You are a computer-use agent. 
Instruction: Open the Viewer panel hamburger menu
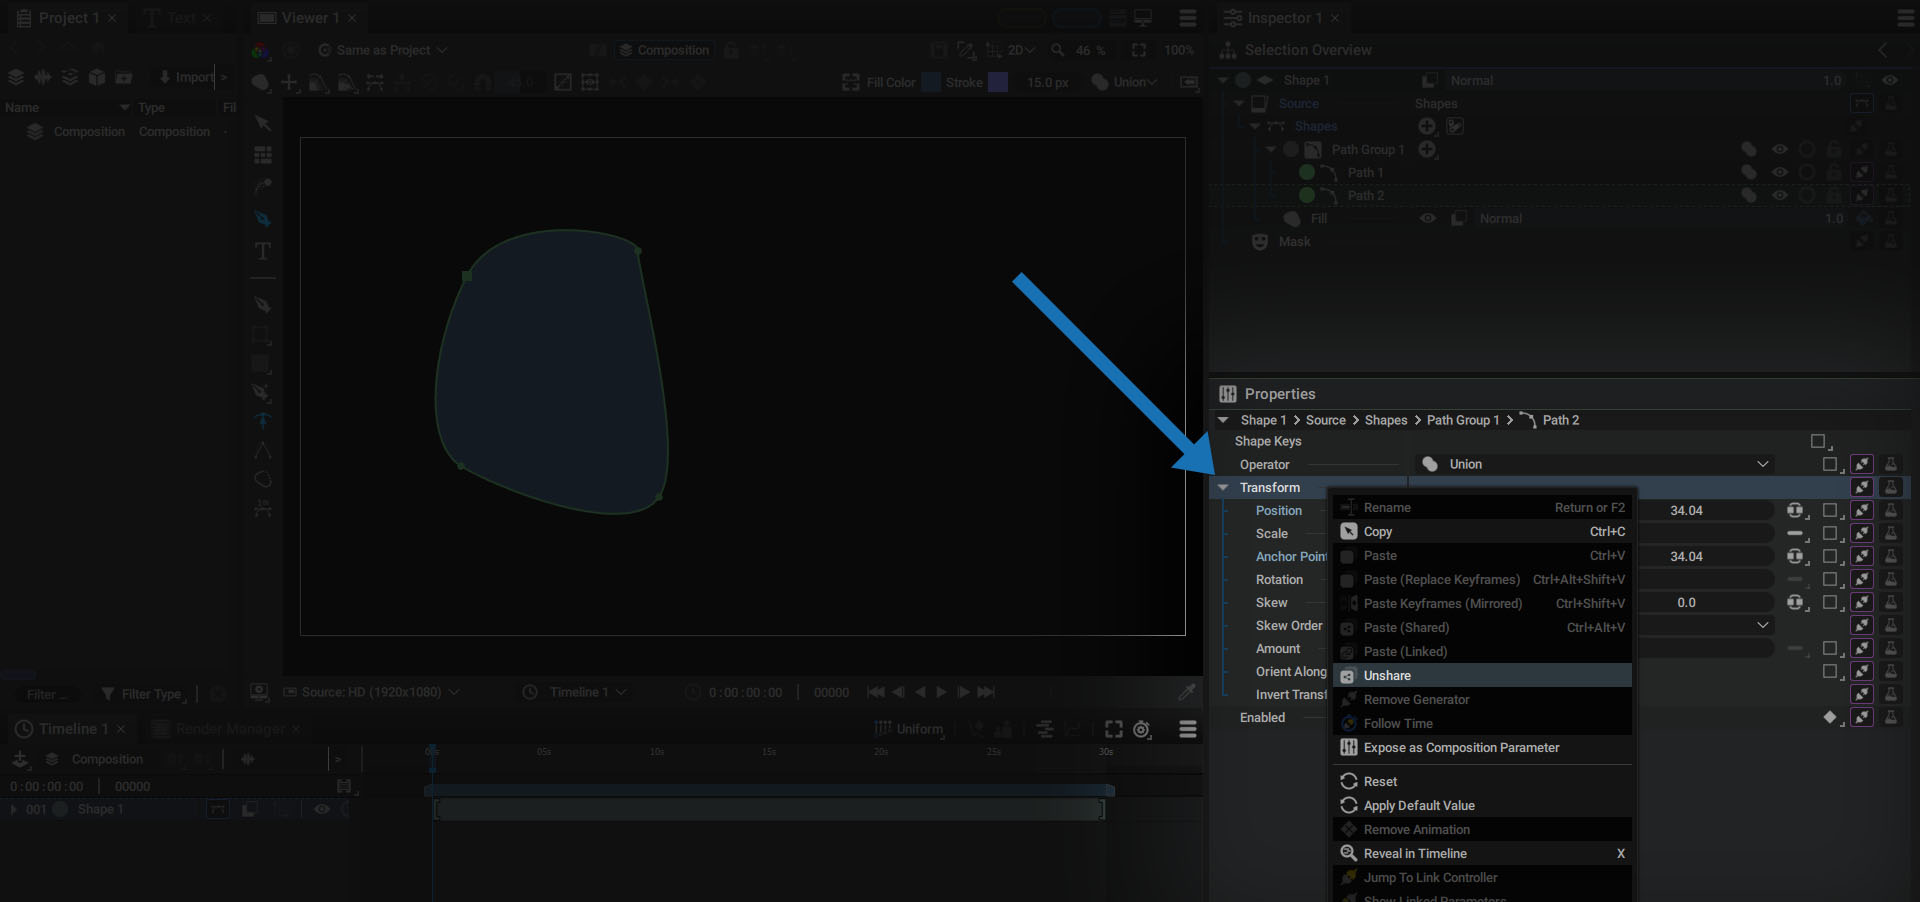click(1188, 18)
